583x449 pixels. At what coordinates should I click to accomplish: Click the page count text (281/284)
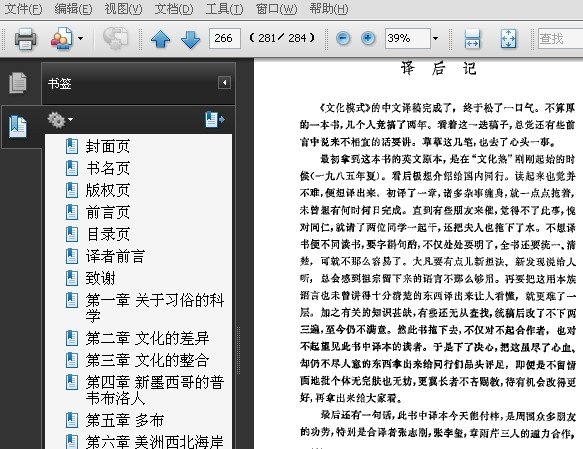(282, 38)
